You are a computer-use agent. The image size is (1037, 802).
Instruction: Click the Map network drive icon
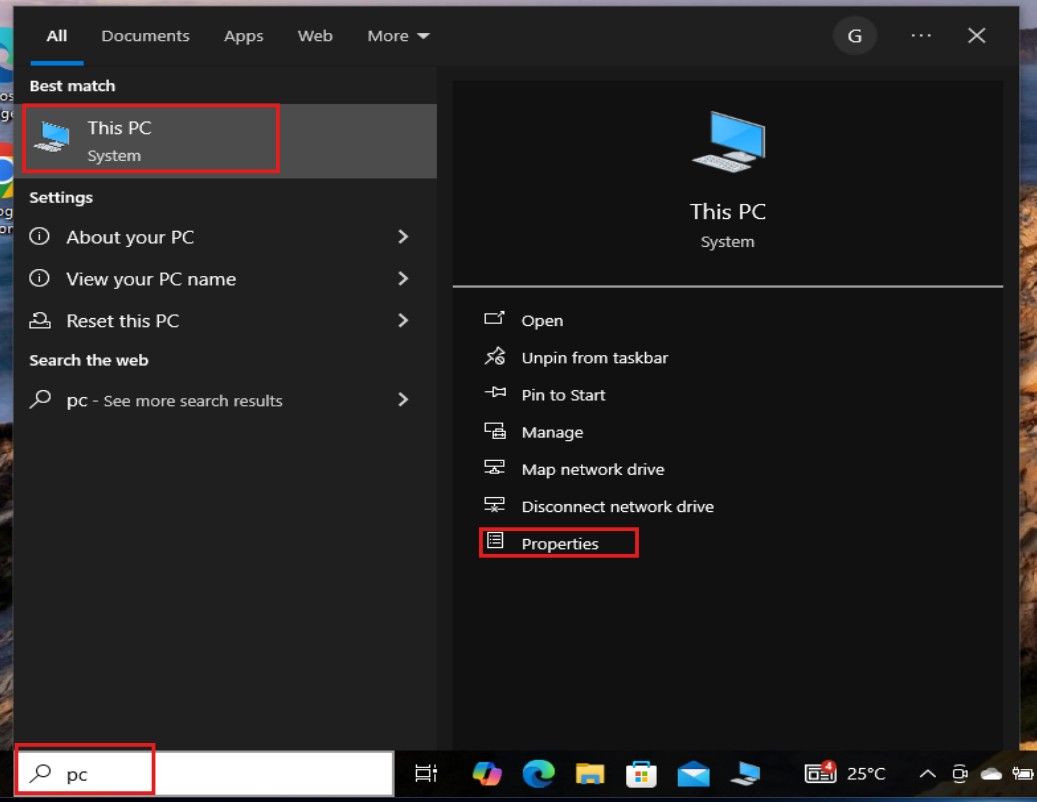click(494, 467)
